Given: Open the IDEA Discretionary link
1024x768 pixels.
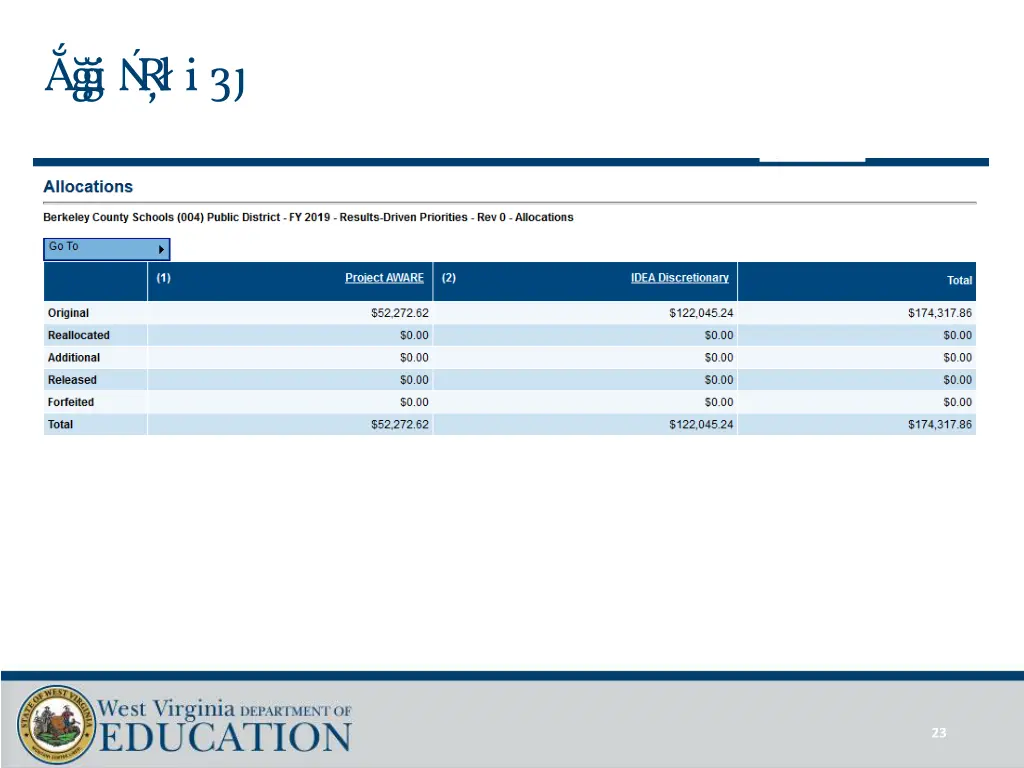Looking at the screenshot, I should tap(679, 278).
